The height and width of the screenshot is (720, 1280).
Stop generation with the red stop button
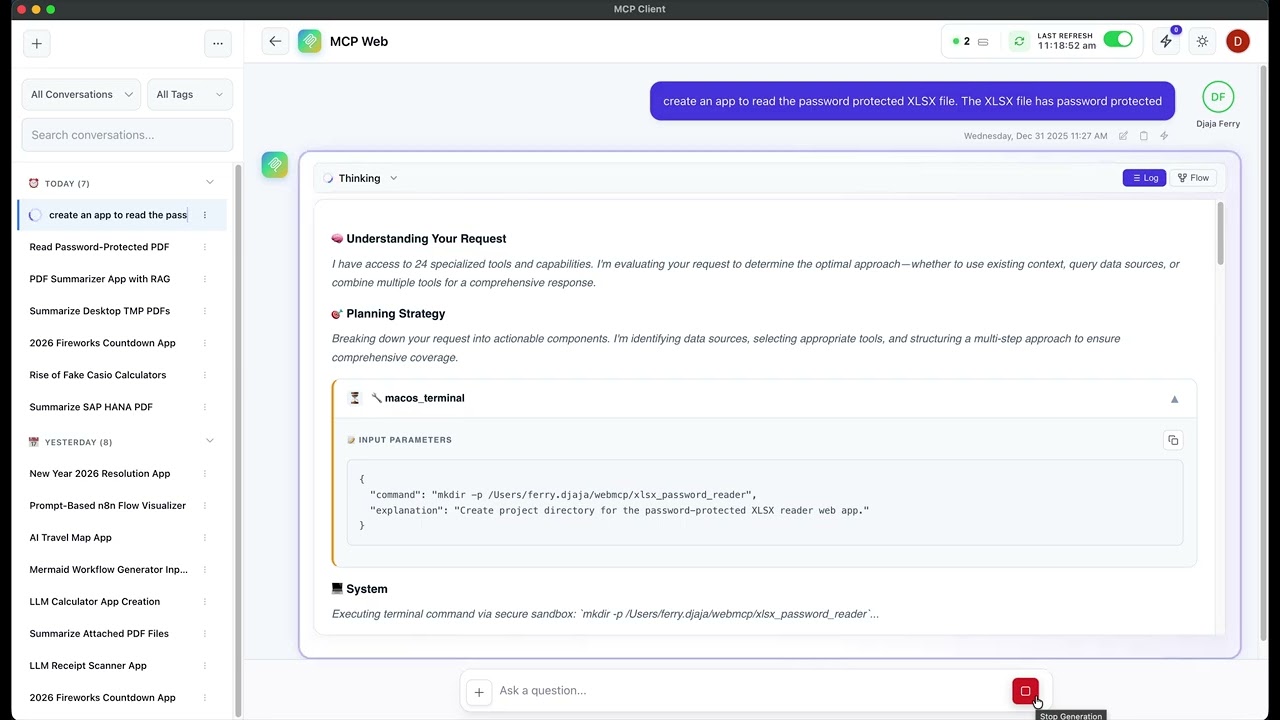point(1025,691)
